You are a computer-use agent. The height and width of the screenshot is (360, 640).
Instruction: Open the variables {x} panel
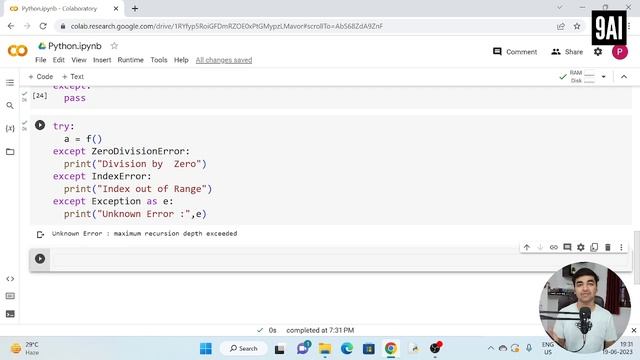coord(10,129)
